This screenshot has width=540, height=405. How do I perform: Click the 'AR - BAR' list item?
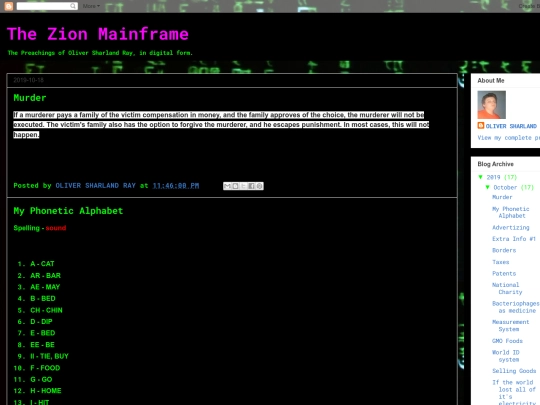45,276
